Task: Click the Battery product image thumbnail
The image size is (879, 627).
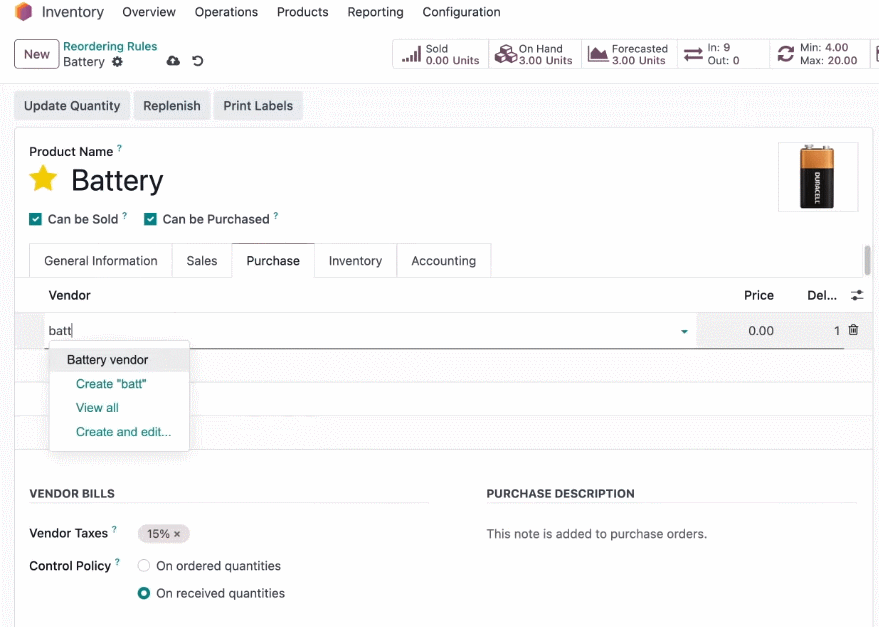Action: (817, 177)
